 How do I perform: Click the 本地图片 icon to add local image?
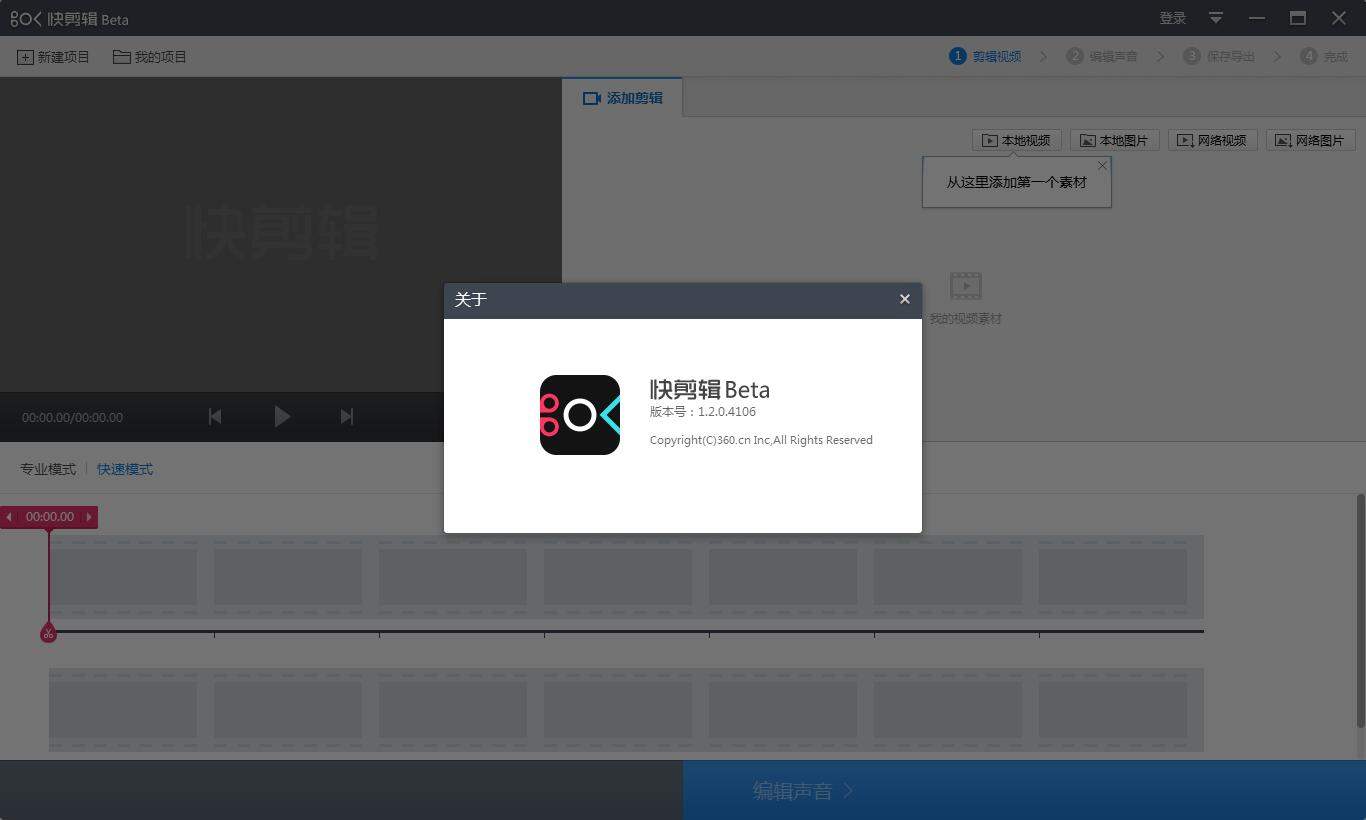pos(1113,140)
